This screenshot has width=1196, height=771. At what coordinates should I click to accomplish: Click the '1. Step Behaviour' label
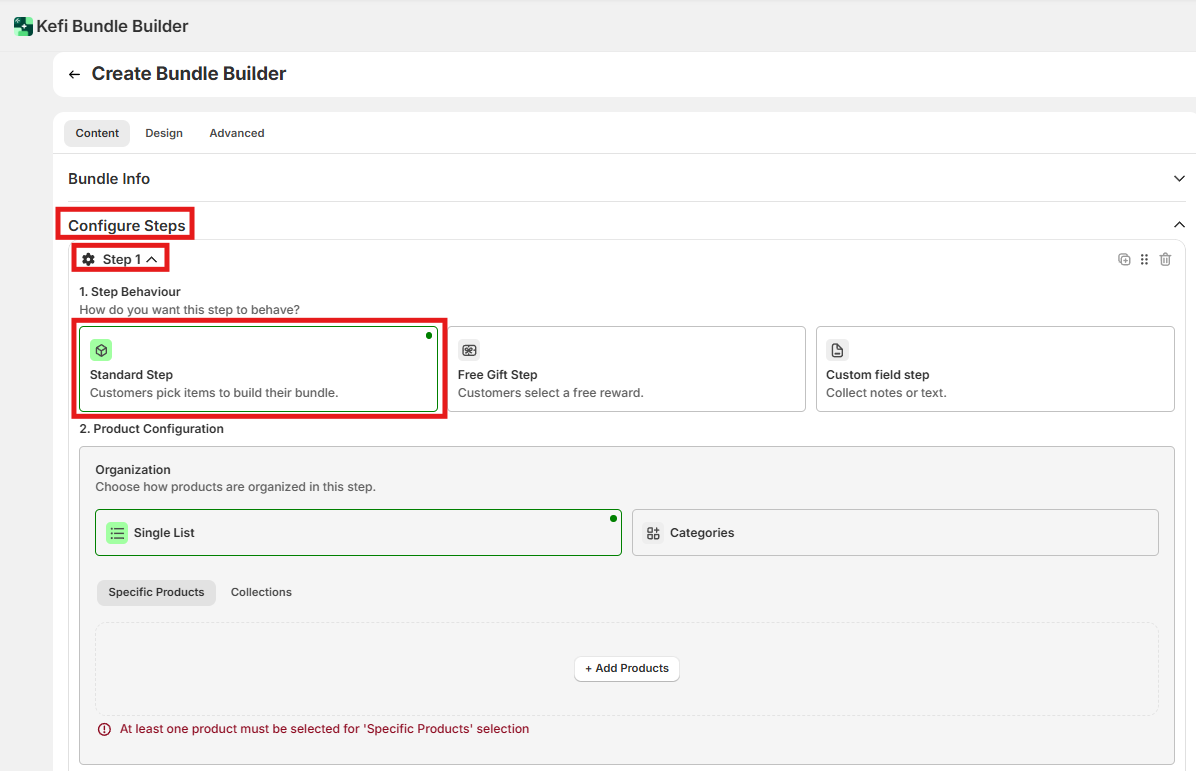point(130,291)
